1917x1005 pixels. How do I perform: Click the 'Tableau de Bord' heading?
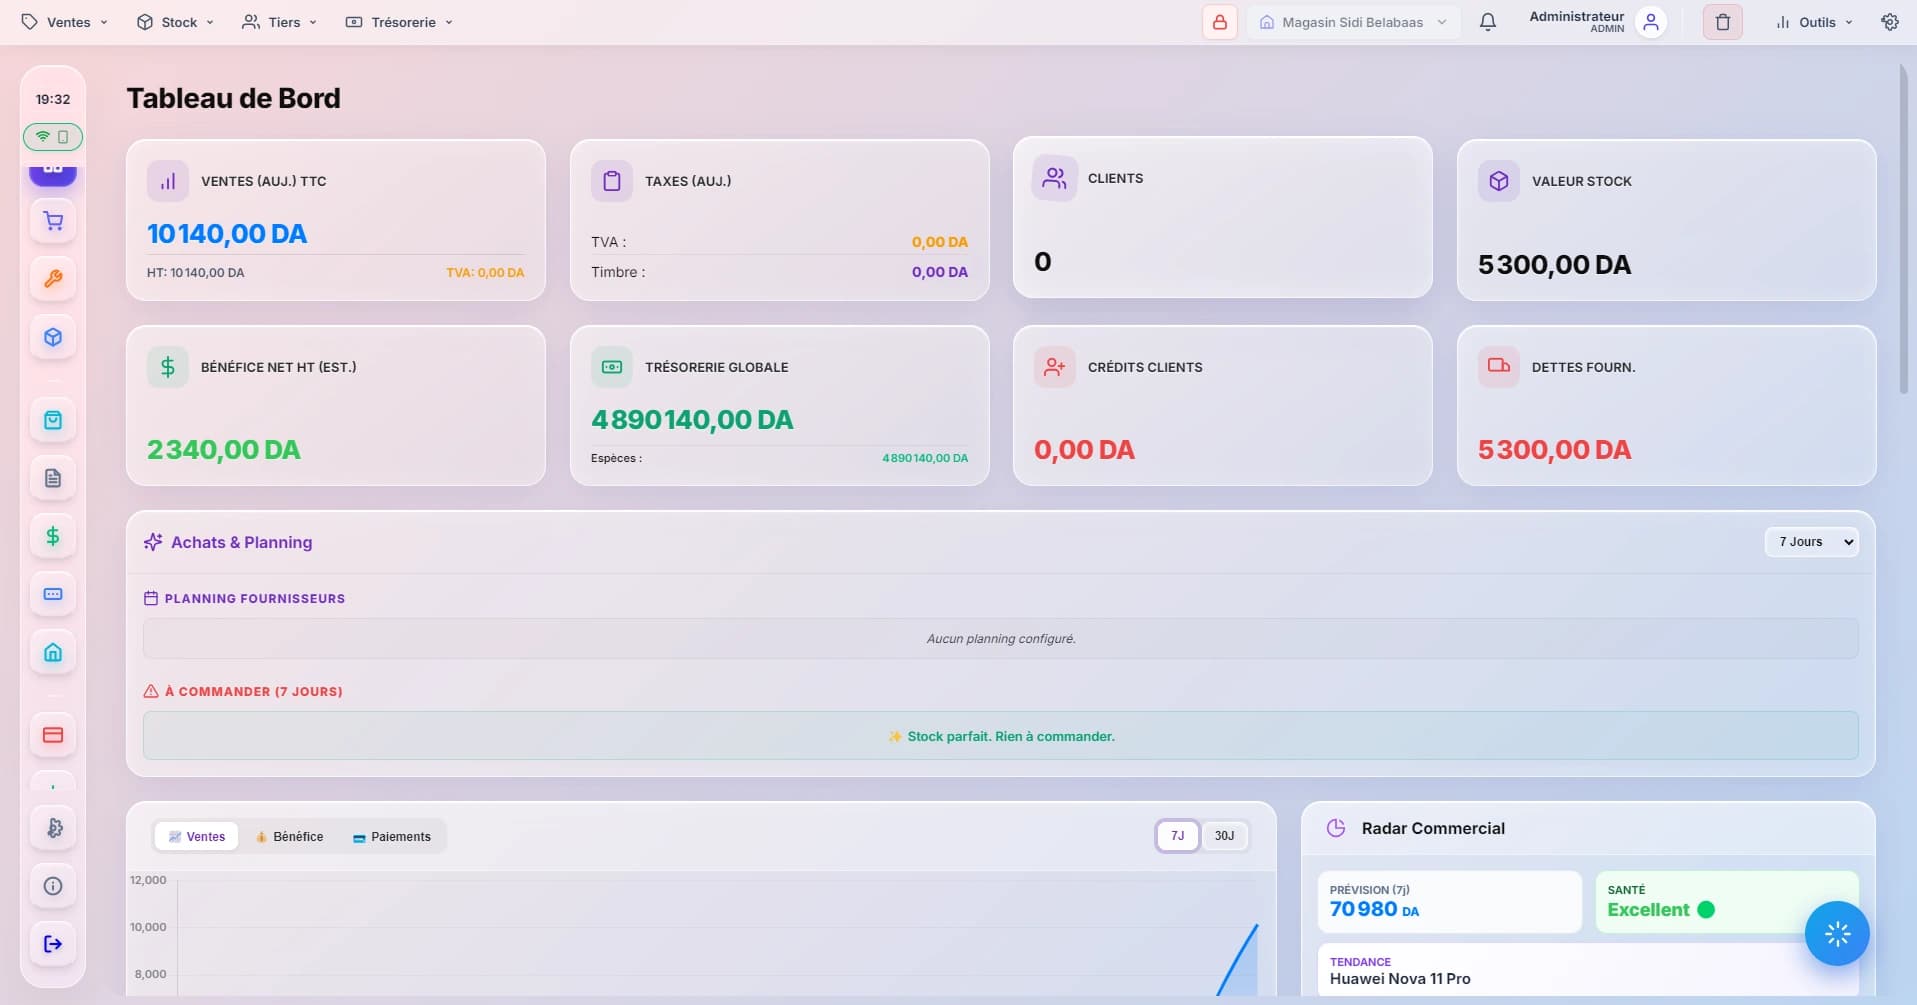pos(233,98)
